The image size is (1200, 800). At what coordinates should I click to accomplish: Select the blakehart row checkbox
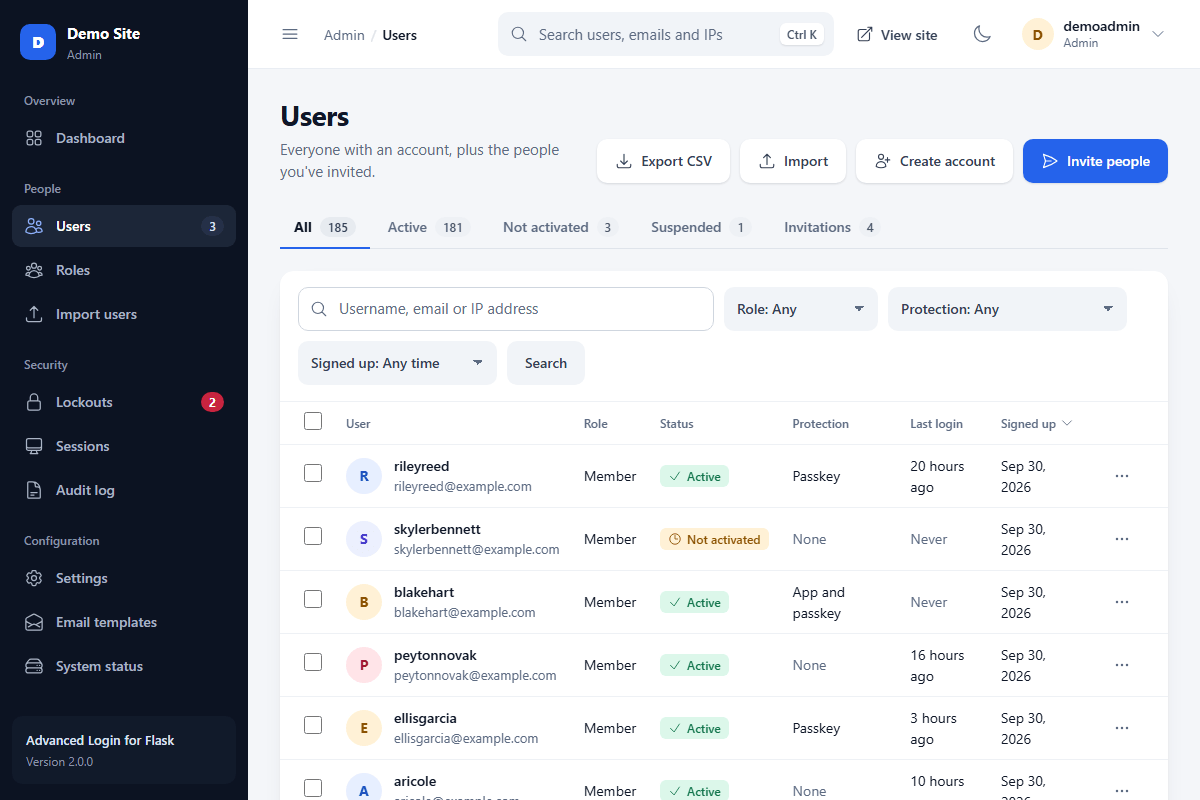[313, 599]
